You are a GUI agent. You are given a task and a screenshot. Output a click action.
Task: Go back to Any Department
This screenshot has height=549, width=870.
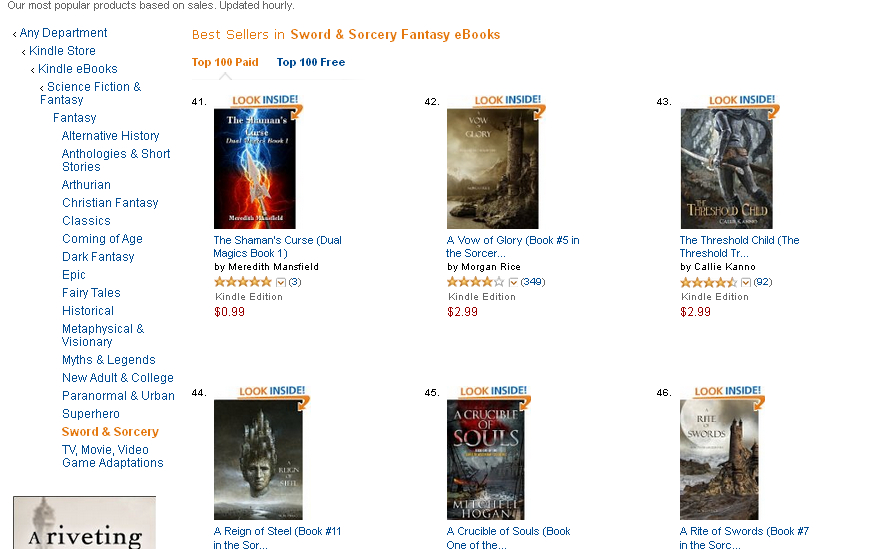click(x=63, y=33)
